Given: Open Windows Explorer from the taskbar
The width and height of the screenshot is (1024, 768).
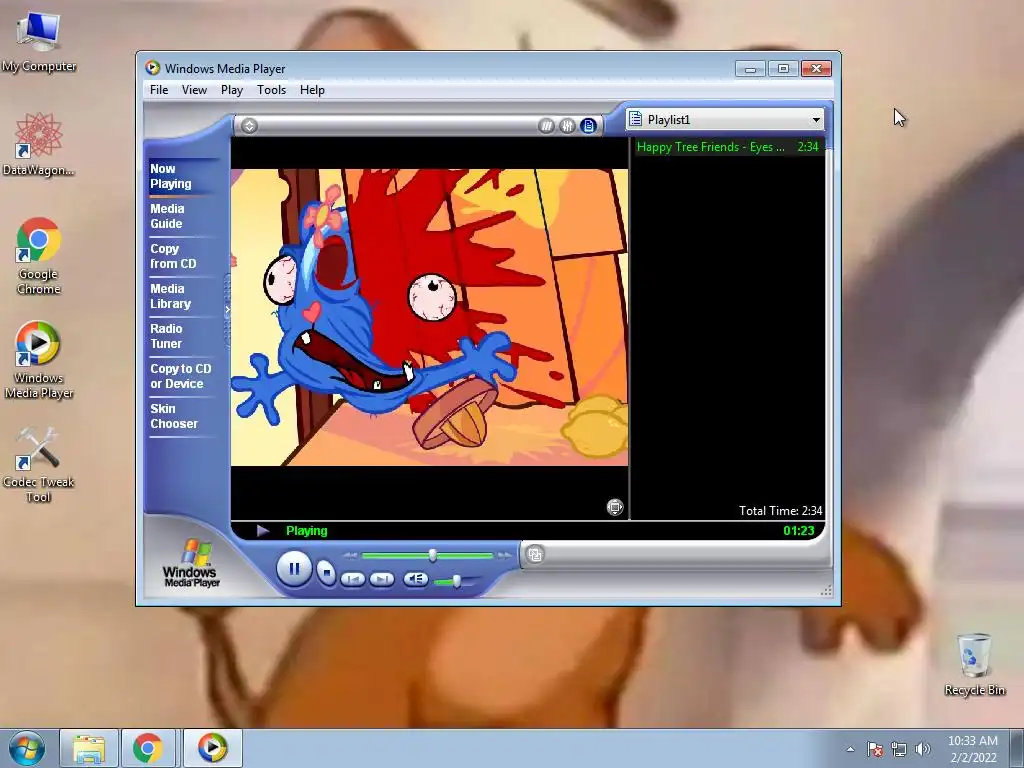Looking at the screenshot, I should click(x=89, y=748).
